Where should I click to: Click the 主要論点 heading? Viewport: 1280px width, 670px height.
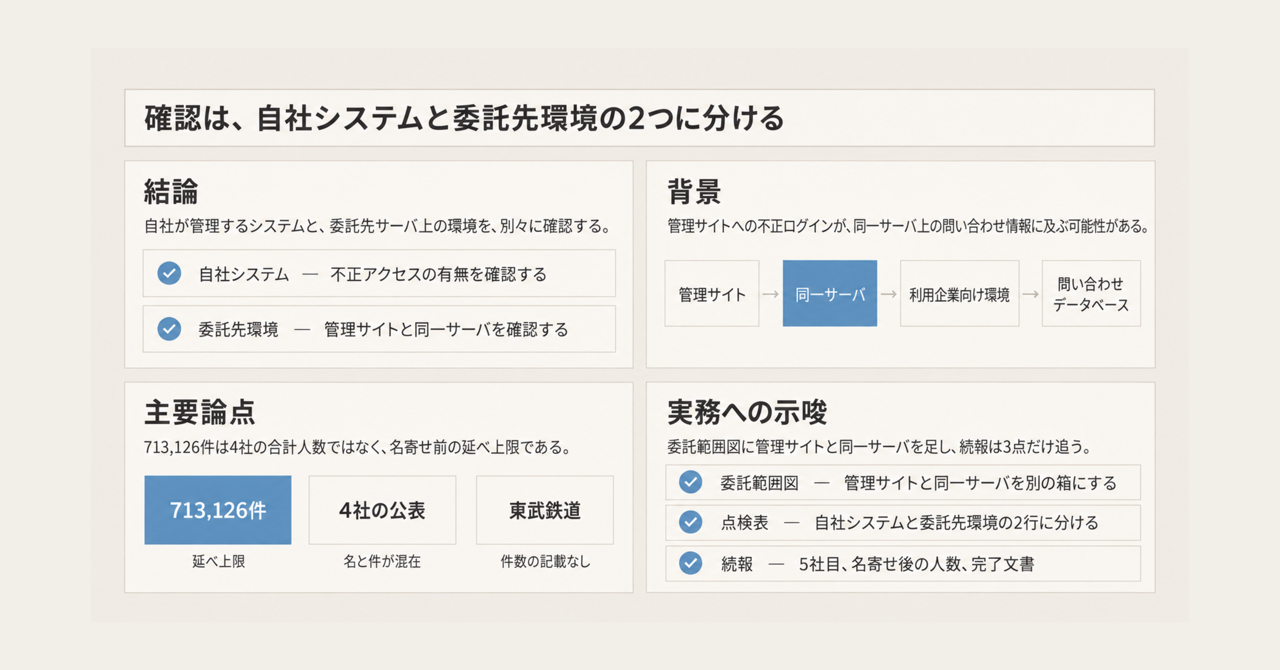point(199,412)
